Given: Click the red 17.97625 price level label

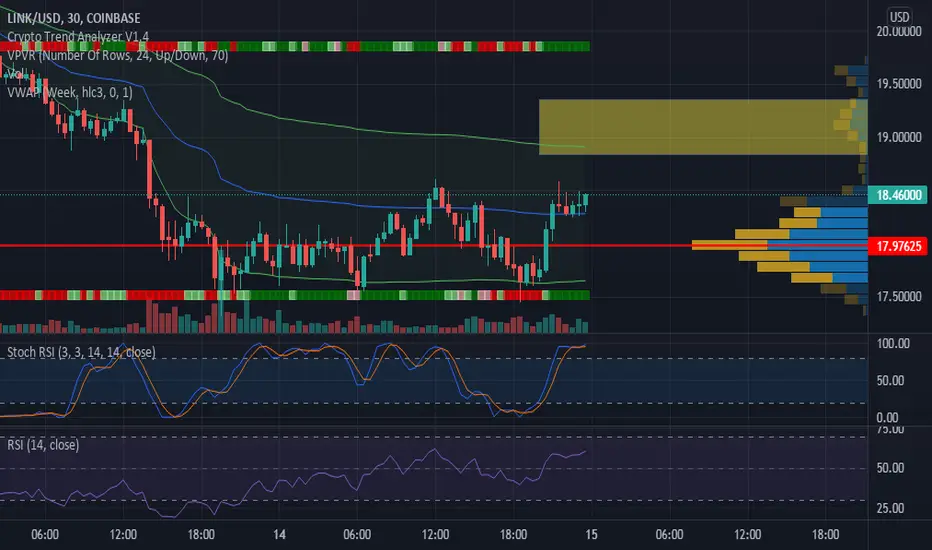Looking at the screenshot, I should 898,246.
